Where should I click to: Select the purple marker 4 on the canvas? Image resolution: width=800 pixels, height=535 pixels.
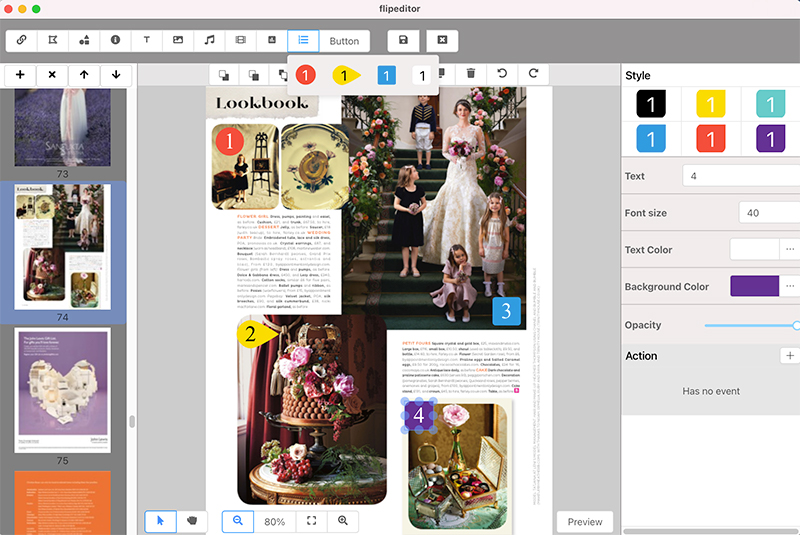tap(419, 415)
